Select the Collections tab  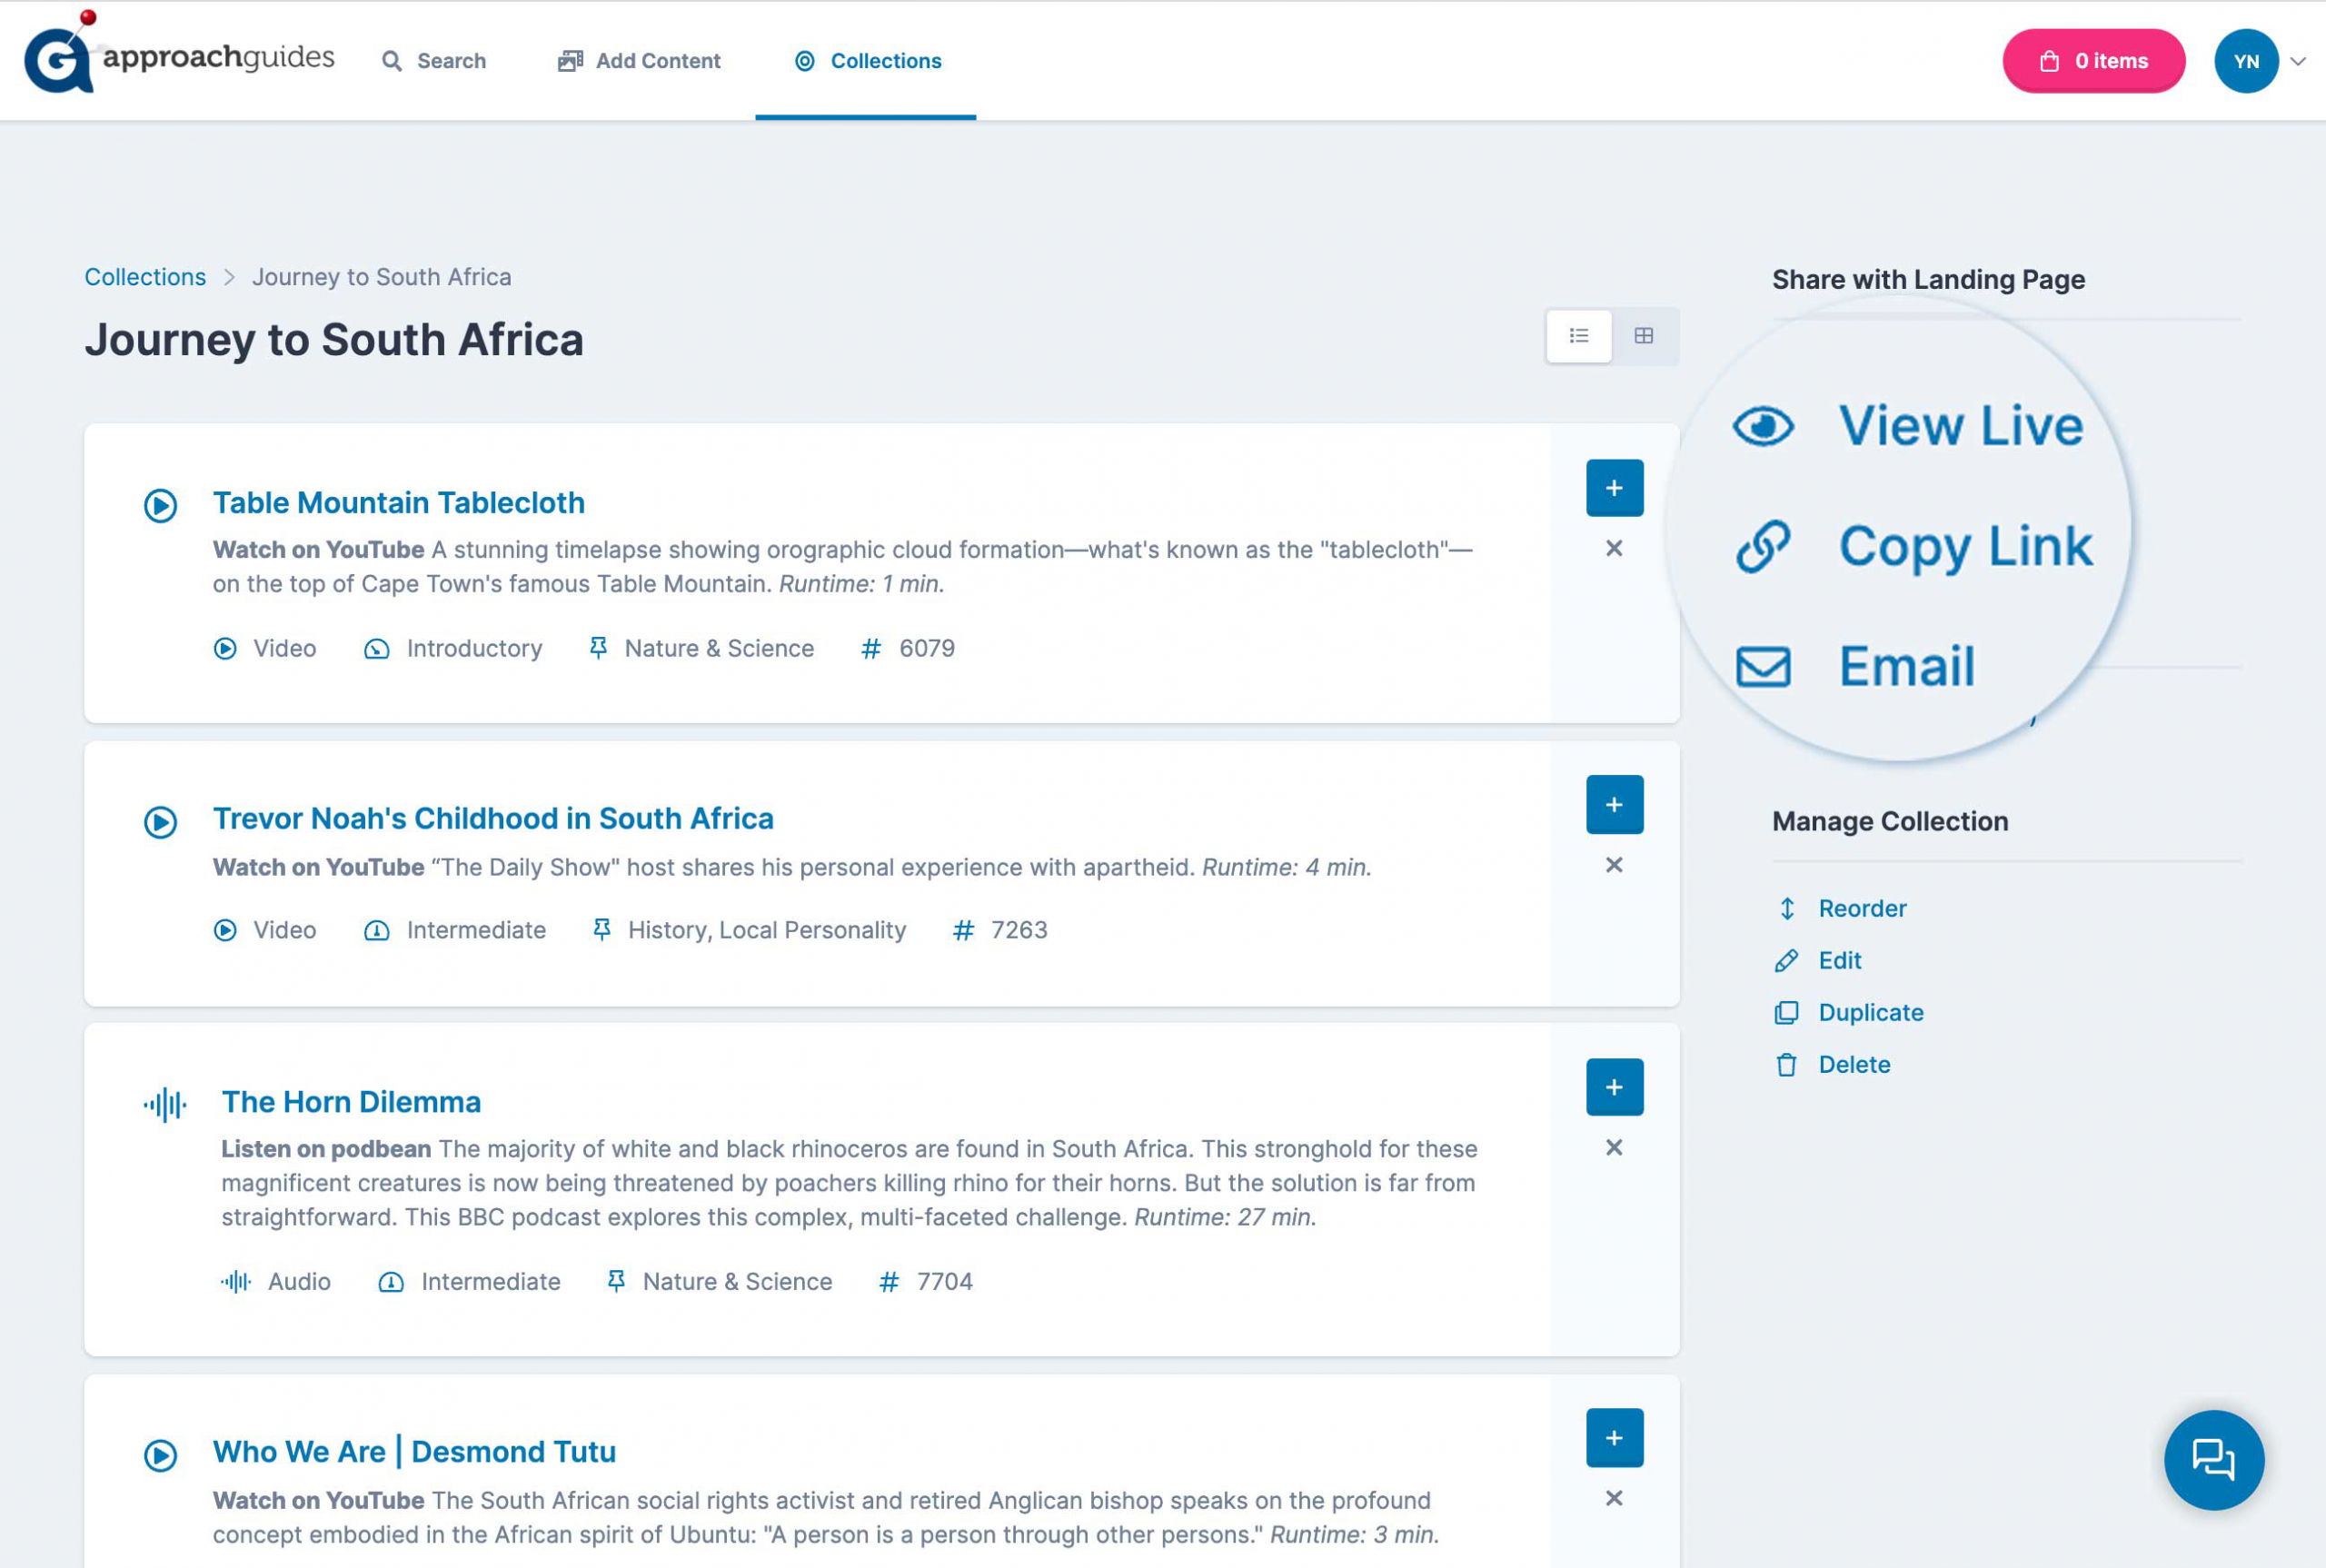point(867,61)
